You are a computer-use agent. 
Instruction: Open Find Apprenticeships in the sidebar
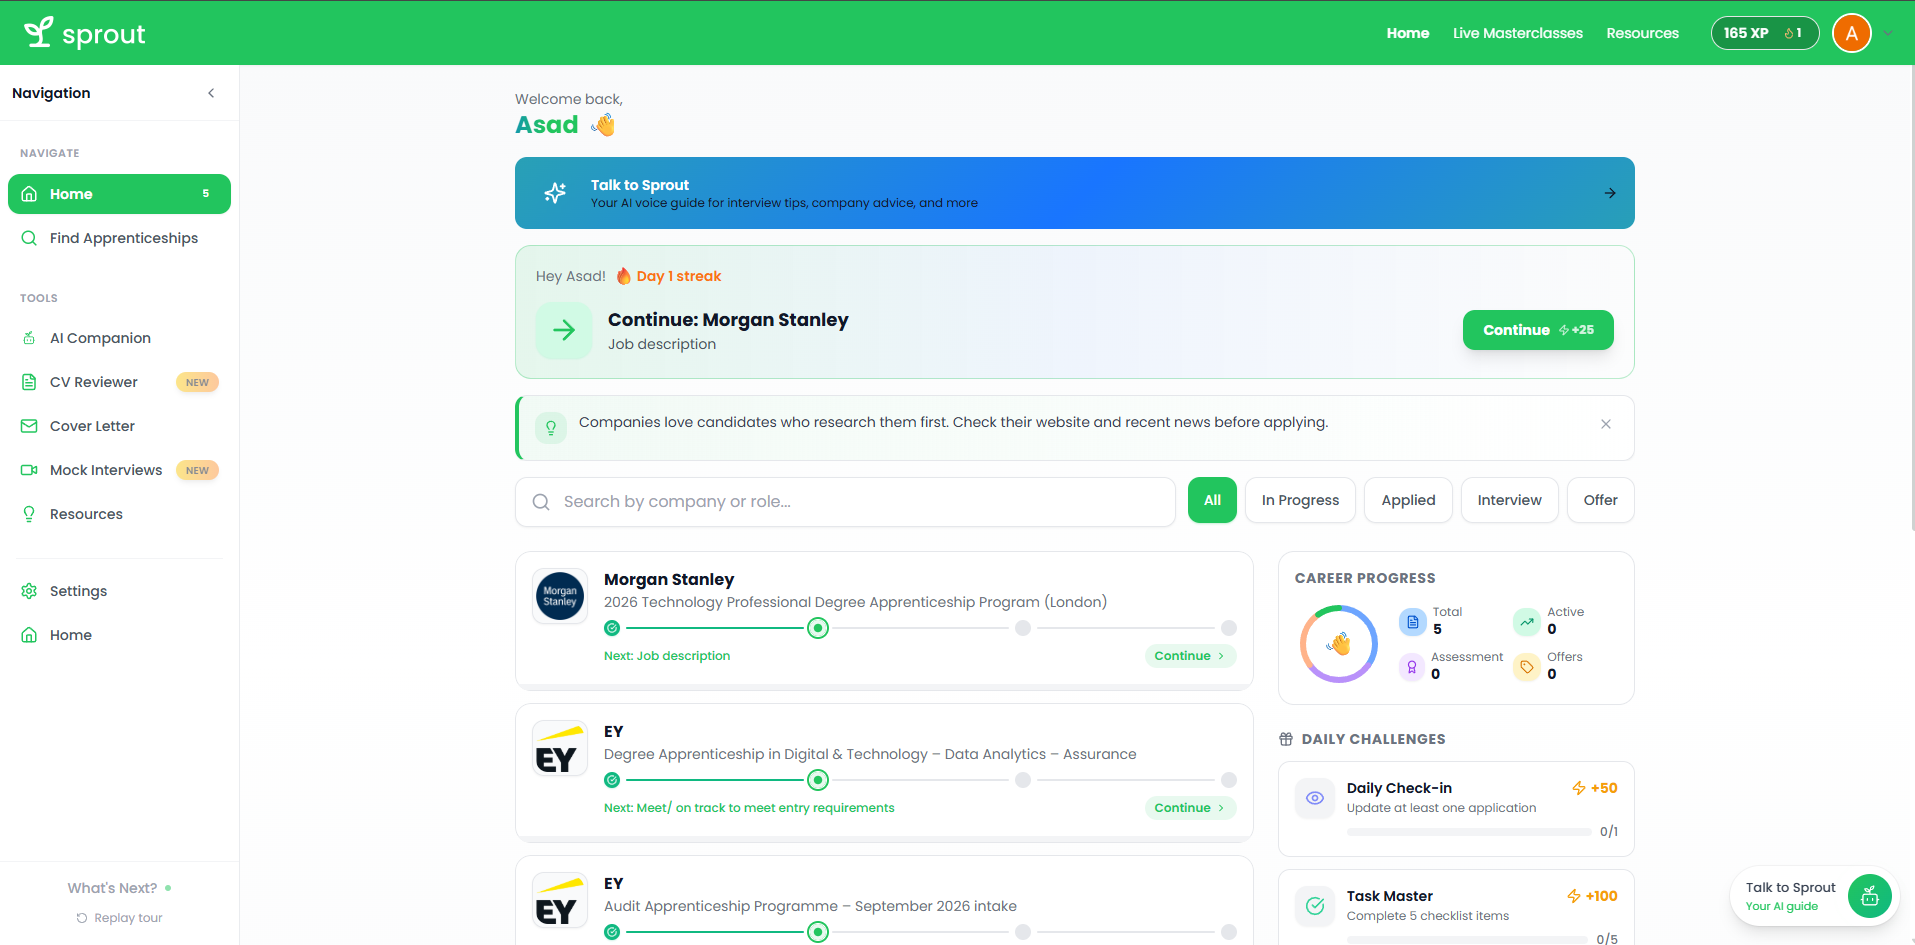tap(119, 238)
